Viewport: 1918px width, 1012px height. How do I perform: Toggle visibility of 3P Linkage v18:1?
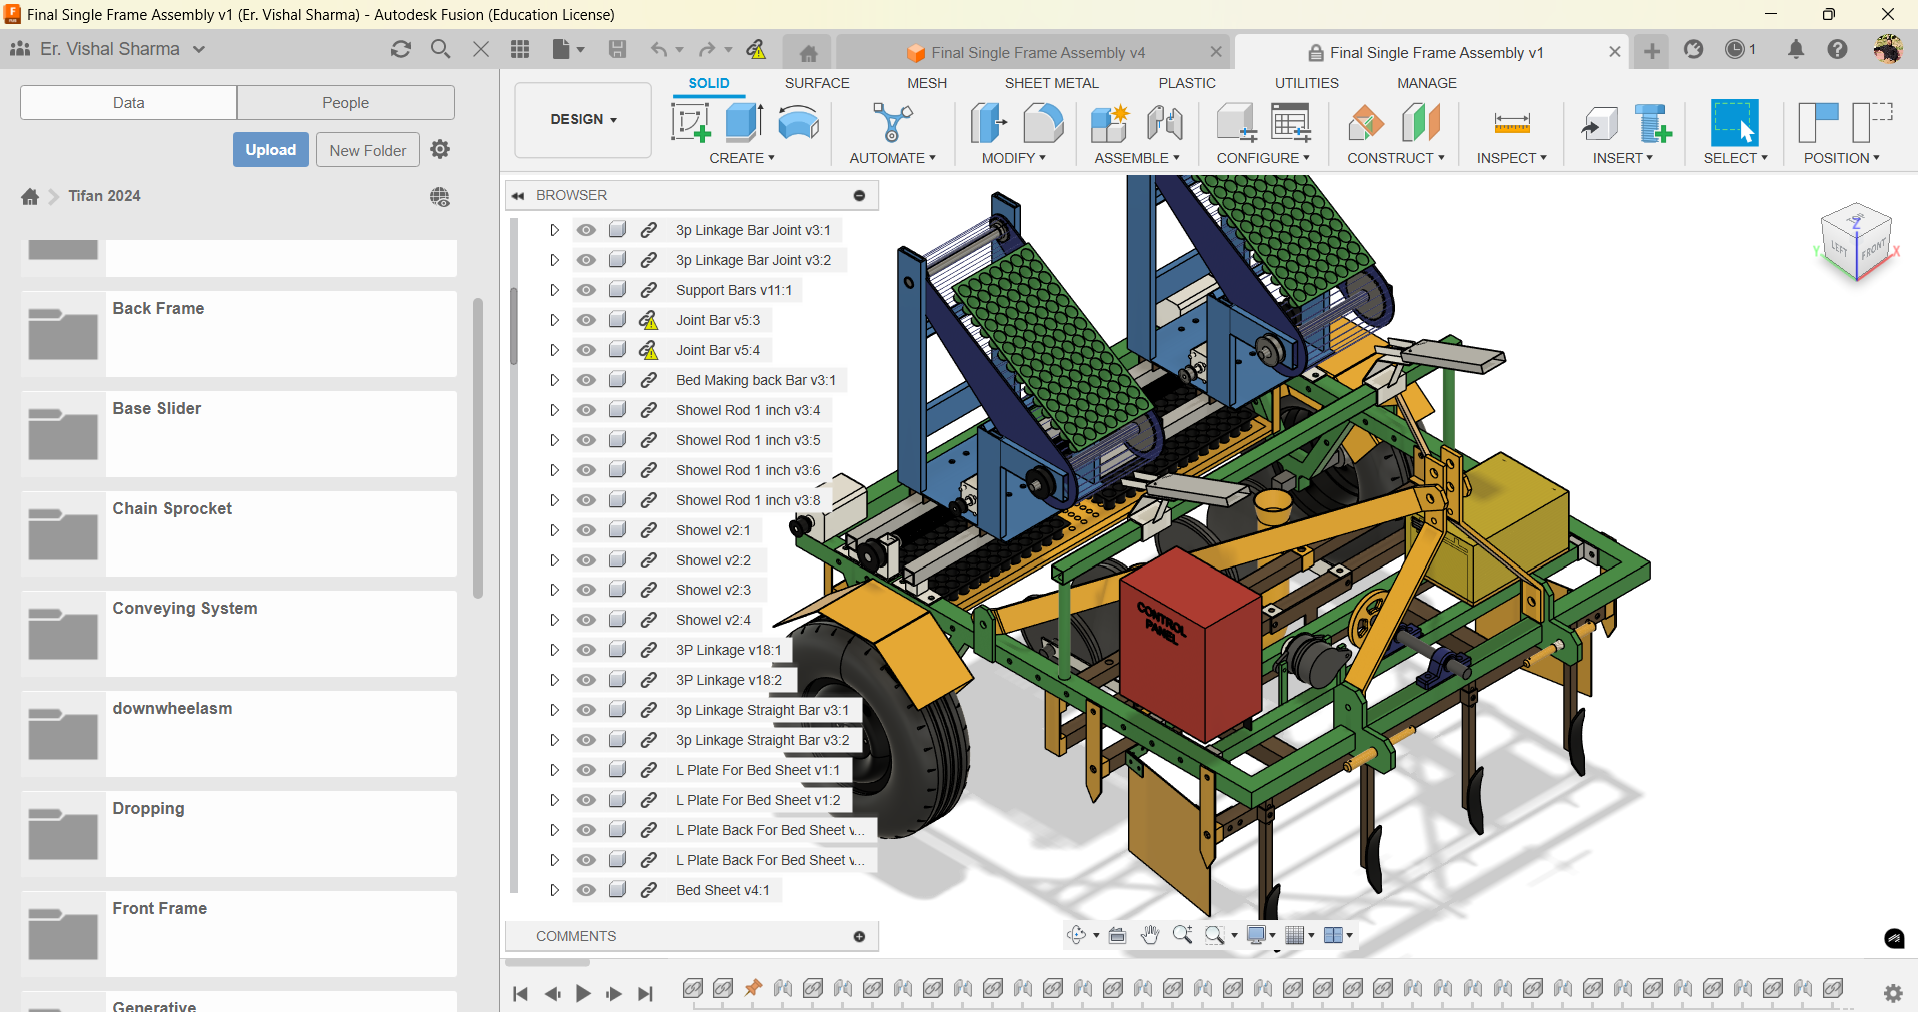point(586,650)
